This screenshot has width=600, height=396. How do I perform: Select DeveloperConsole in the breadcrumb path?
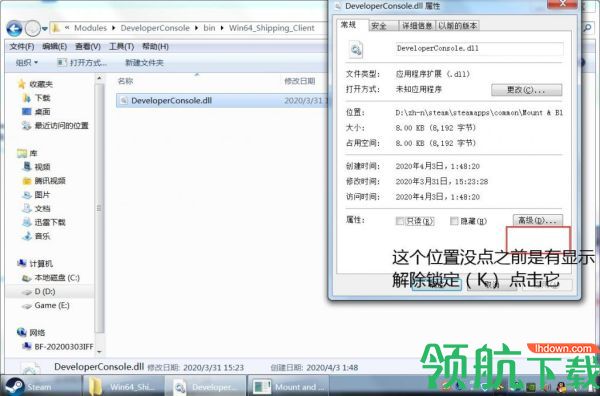point(155,28)
